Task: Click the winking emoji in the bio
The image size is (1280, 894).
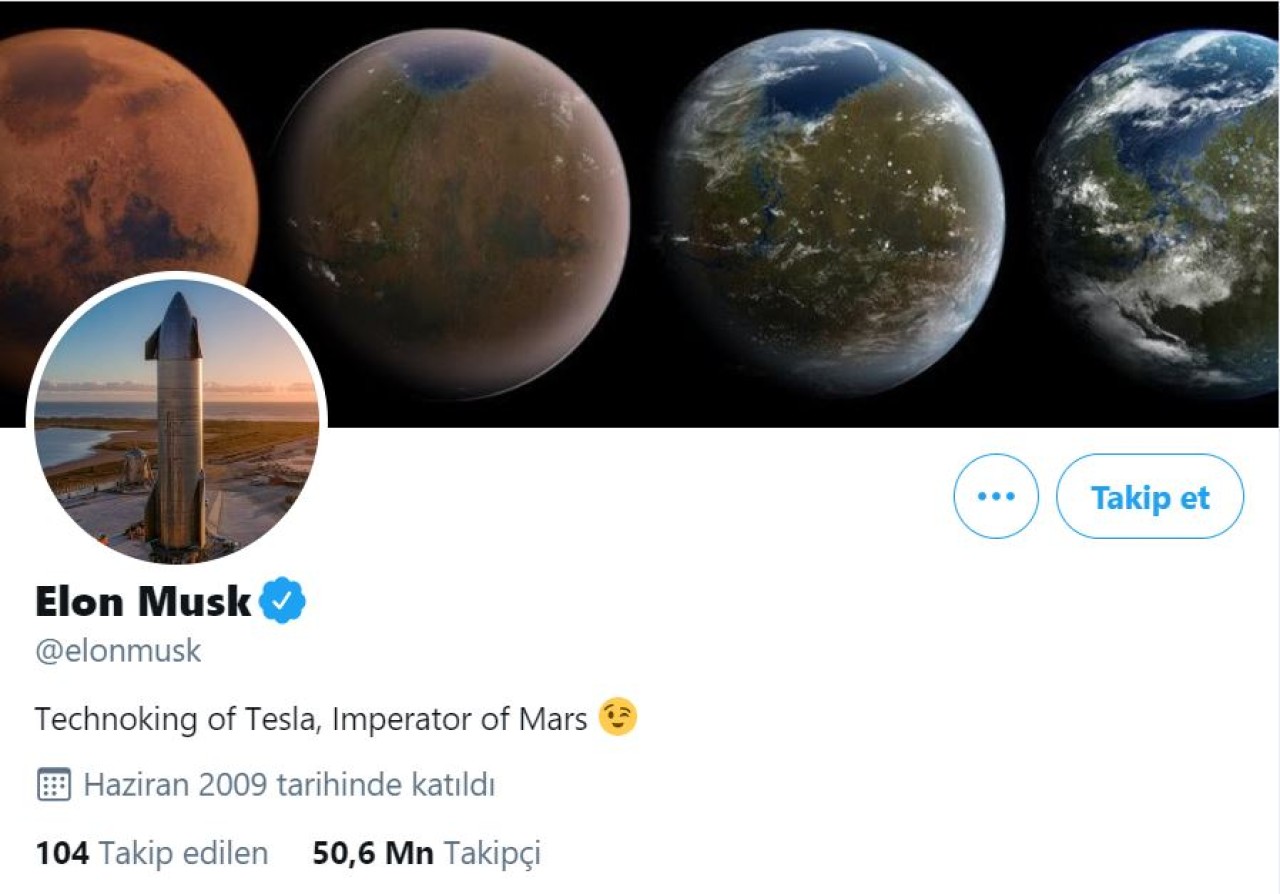Action: tap(617, 716)
